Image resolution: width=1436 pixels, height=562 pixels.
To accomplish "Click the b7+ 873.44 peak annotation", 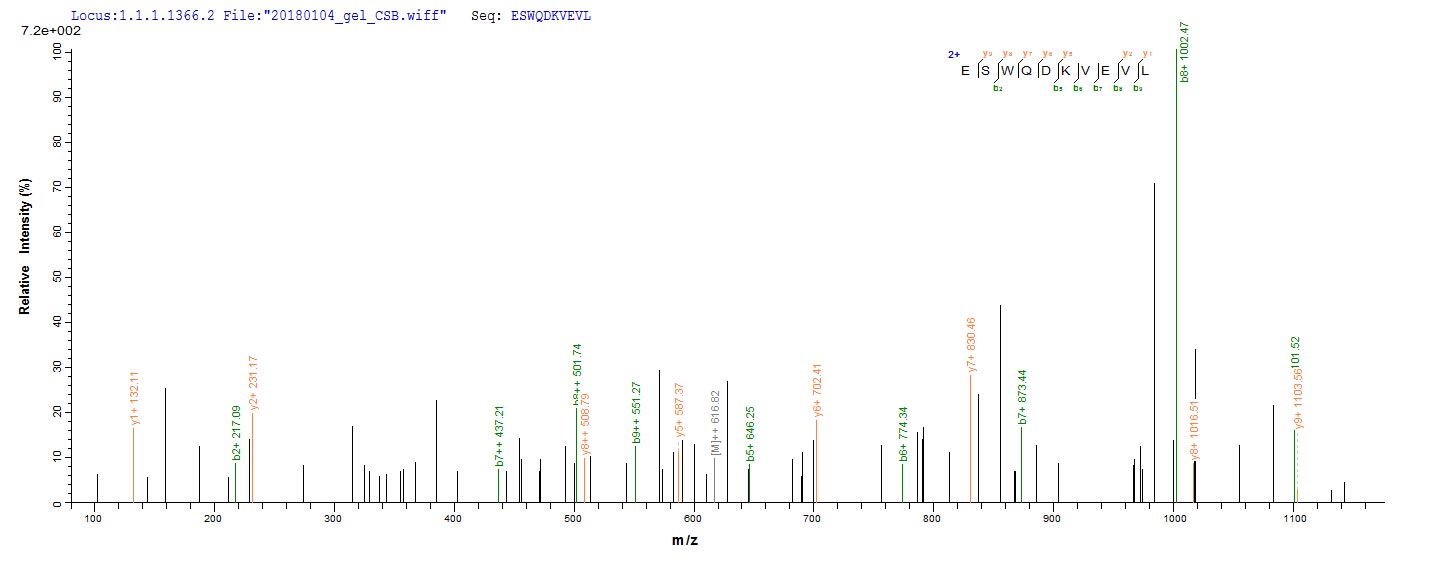I will click(1022, 398).
